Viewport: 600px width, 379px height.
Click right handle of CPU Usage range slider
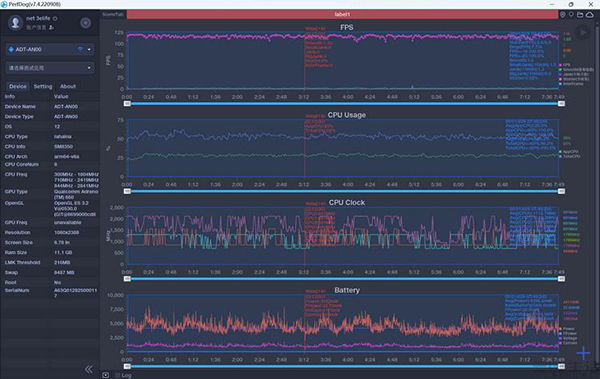[x=561, y=191]
